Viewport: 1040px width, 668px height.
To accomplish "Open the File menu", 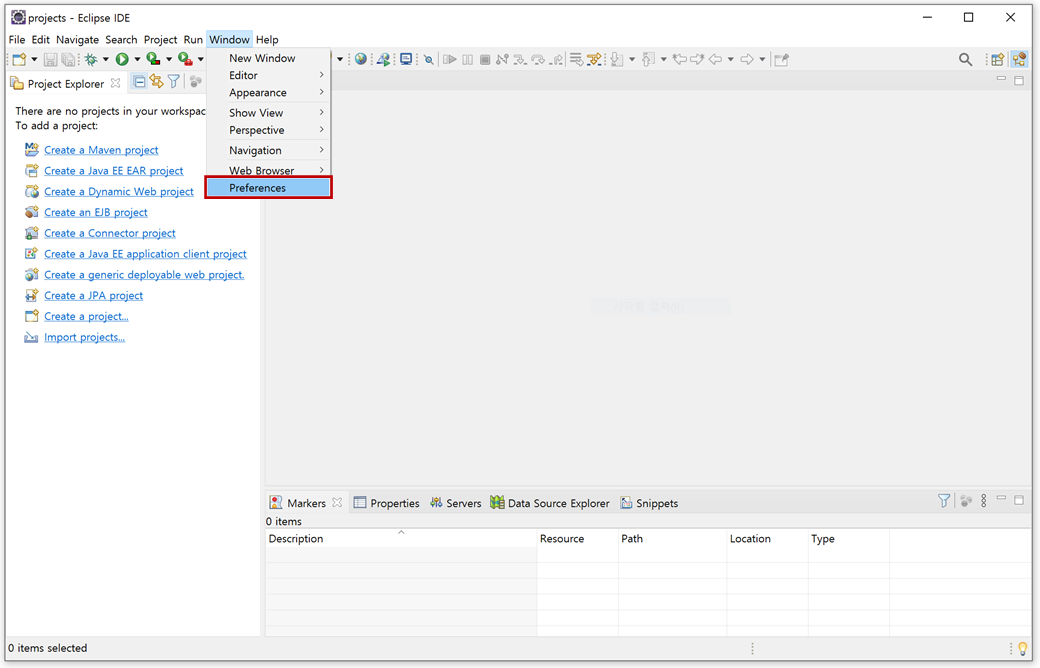I will pos(17,40).
